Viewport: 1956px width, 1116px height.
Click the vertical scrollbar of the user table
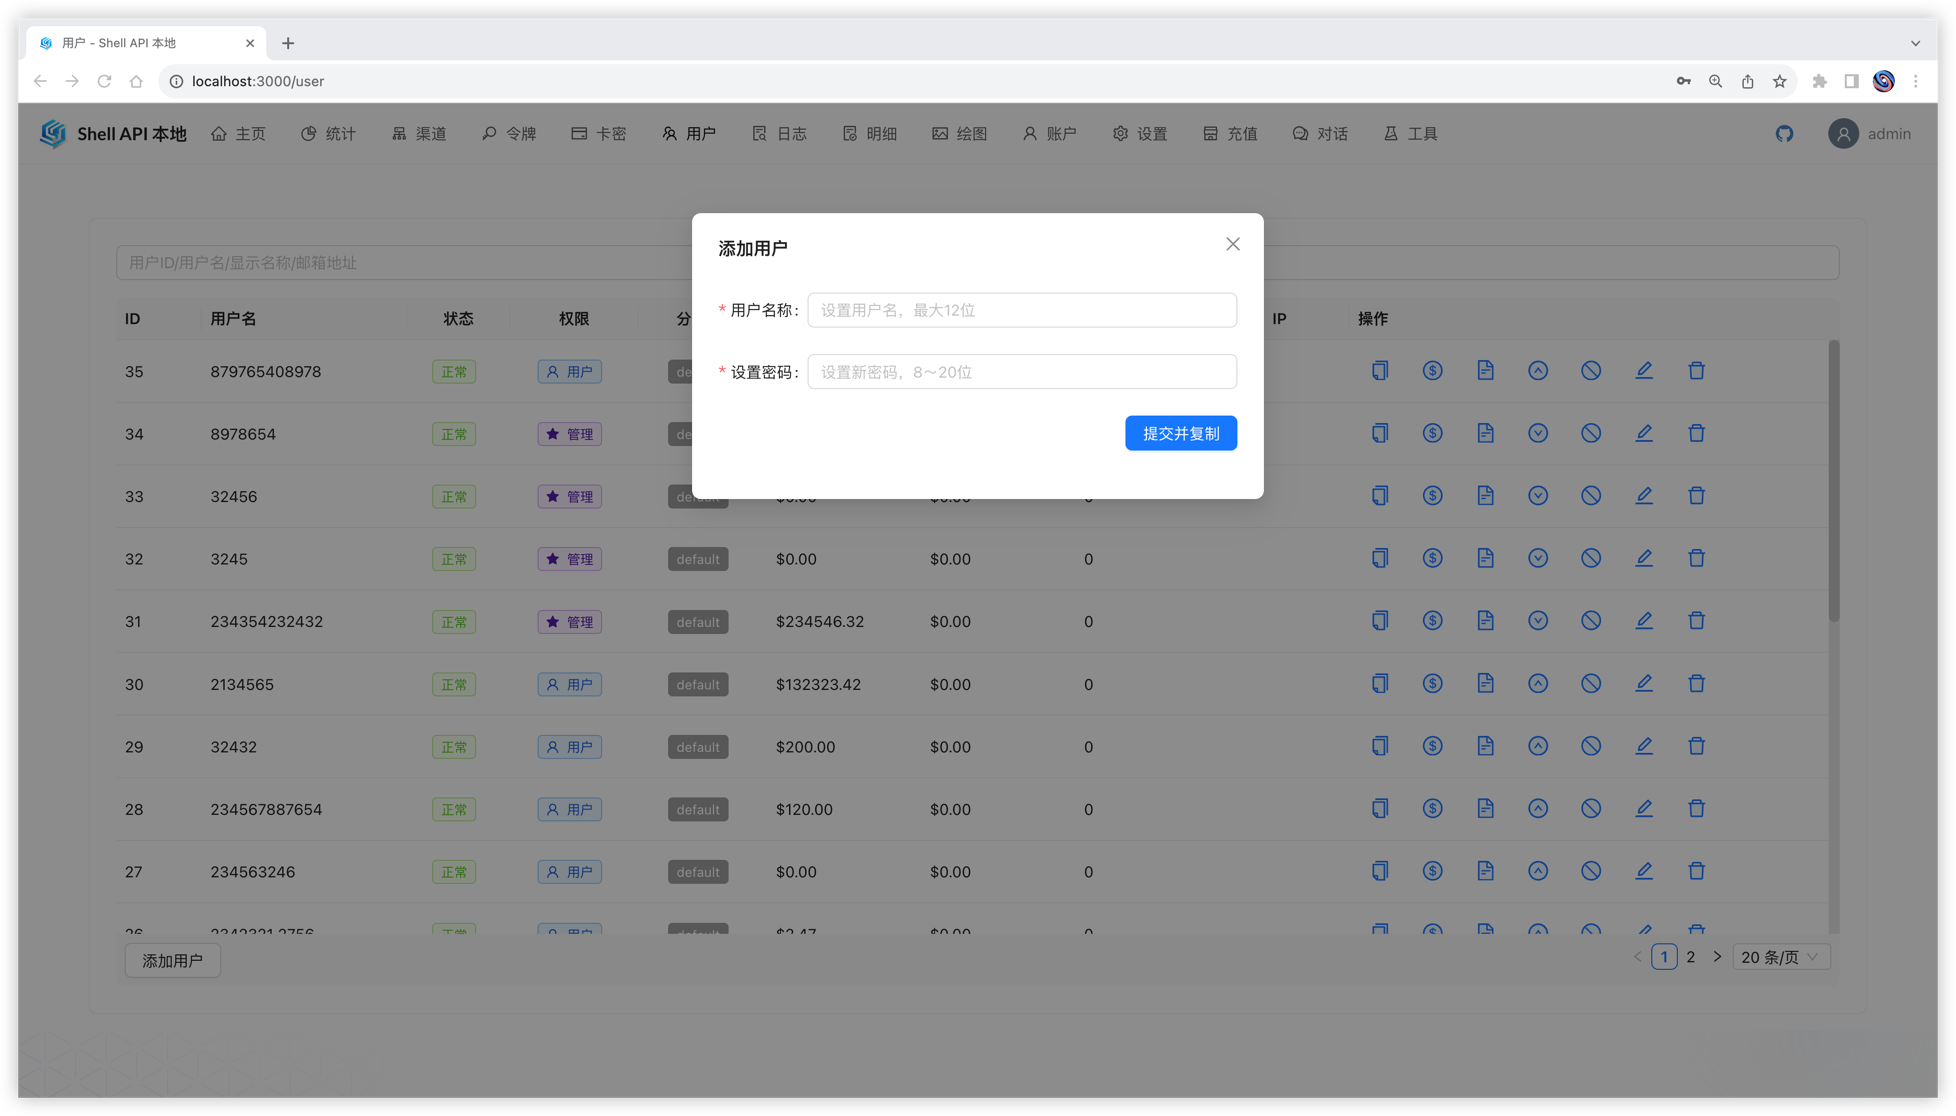(x=1833, y=480)
